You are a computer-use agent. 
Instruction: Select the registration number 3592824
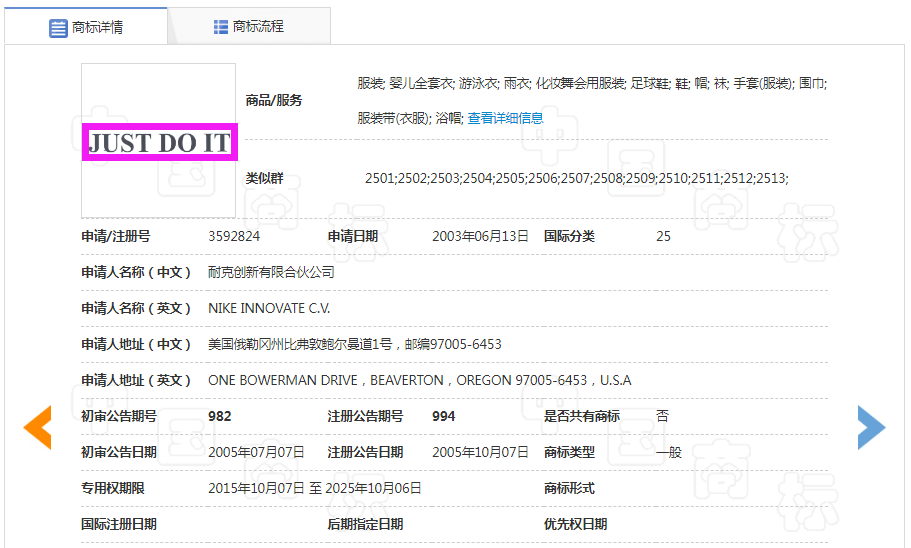pyautogui.click(x=234, y=237)
